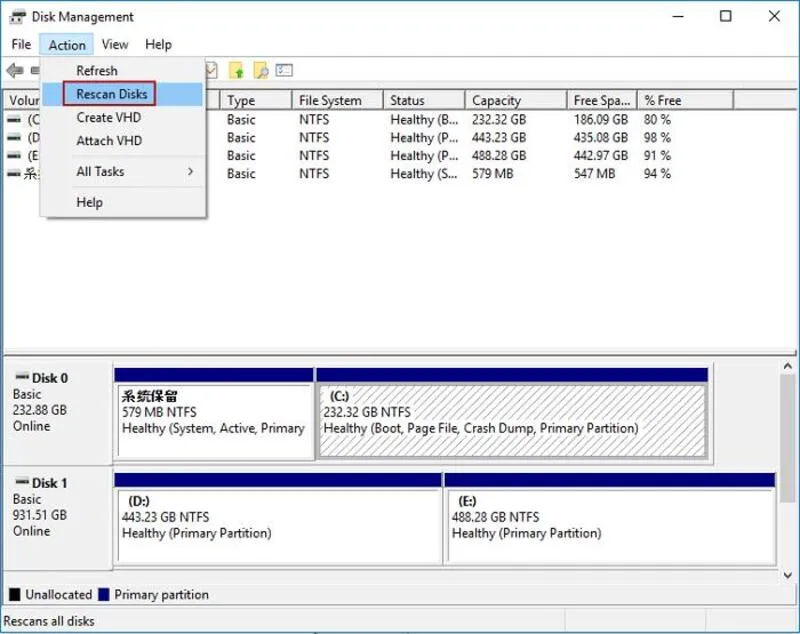Image resolution: width=800 pixels, height=634 pixels.
Task: Click the Help toolbar icon
Action: pyautogui.click(x=284, y=70)
